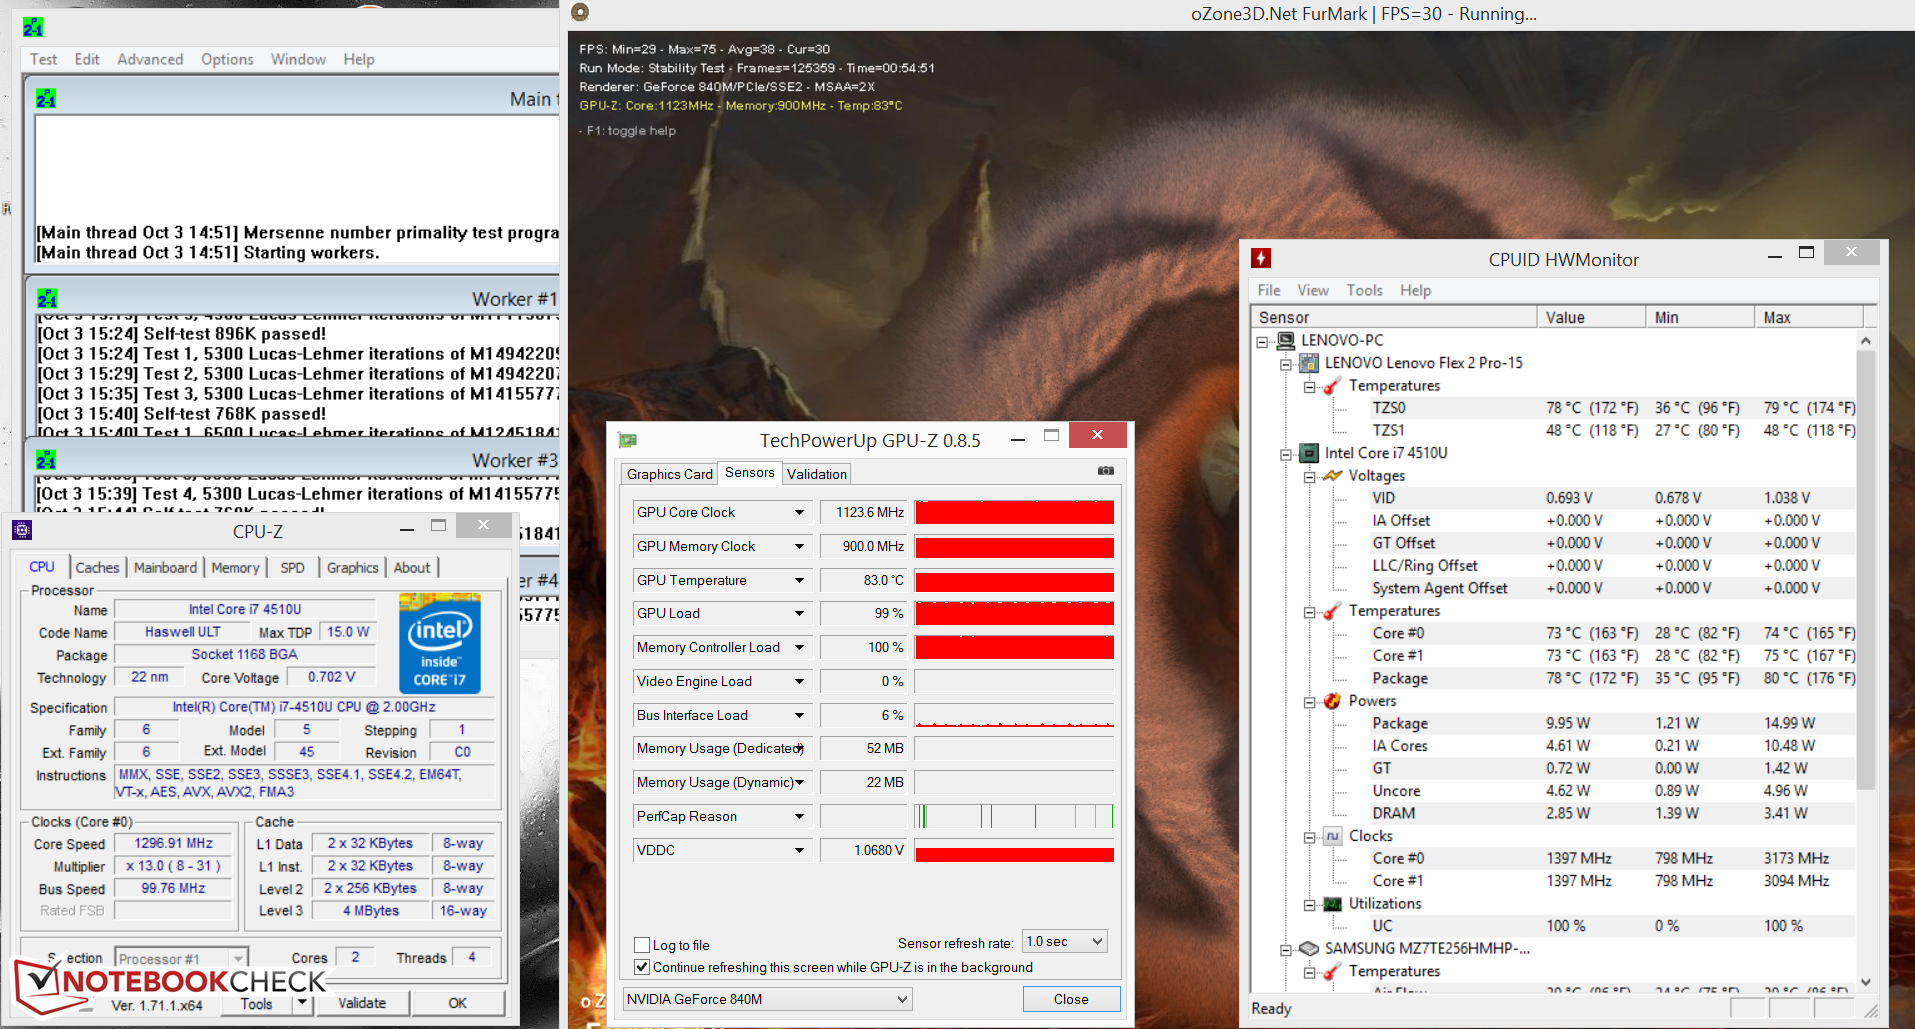
Task: Click the FurMark window title icon
Action: pyautogui.click(x=580, y=12)
